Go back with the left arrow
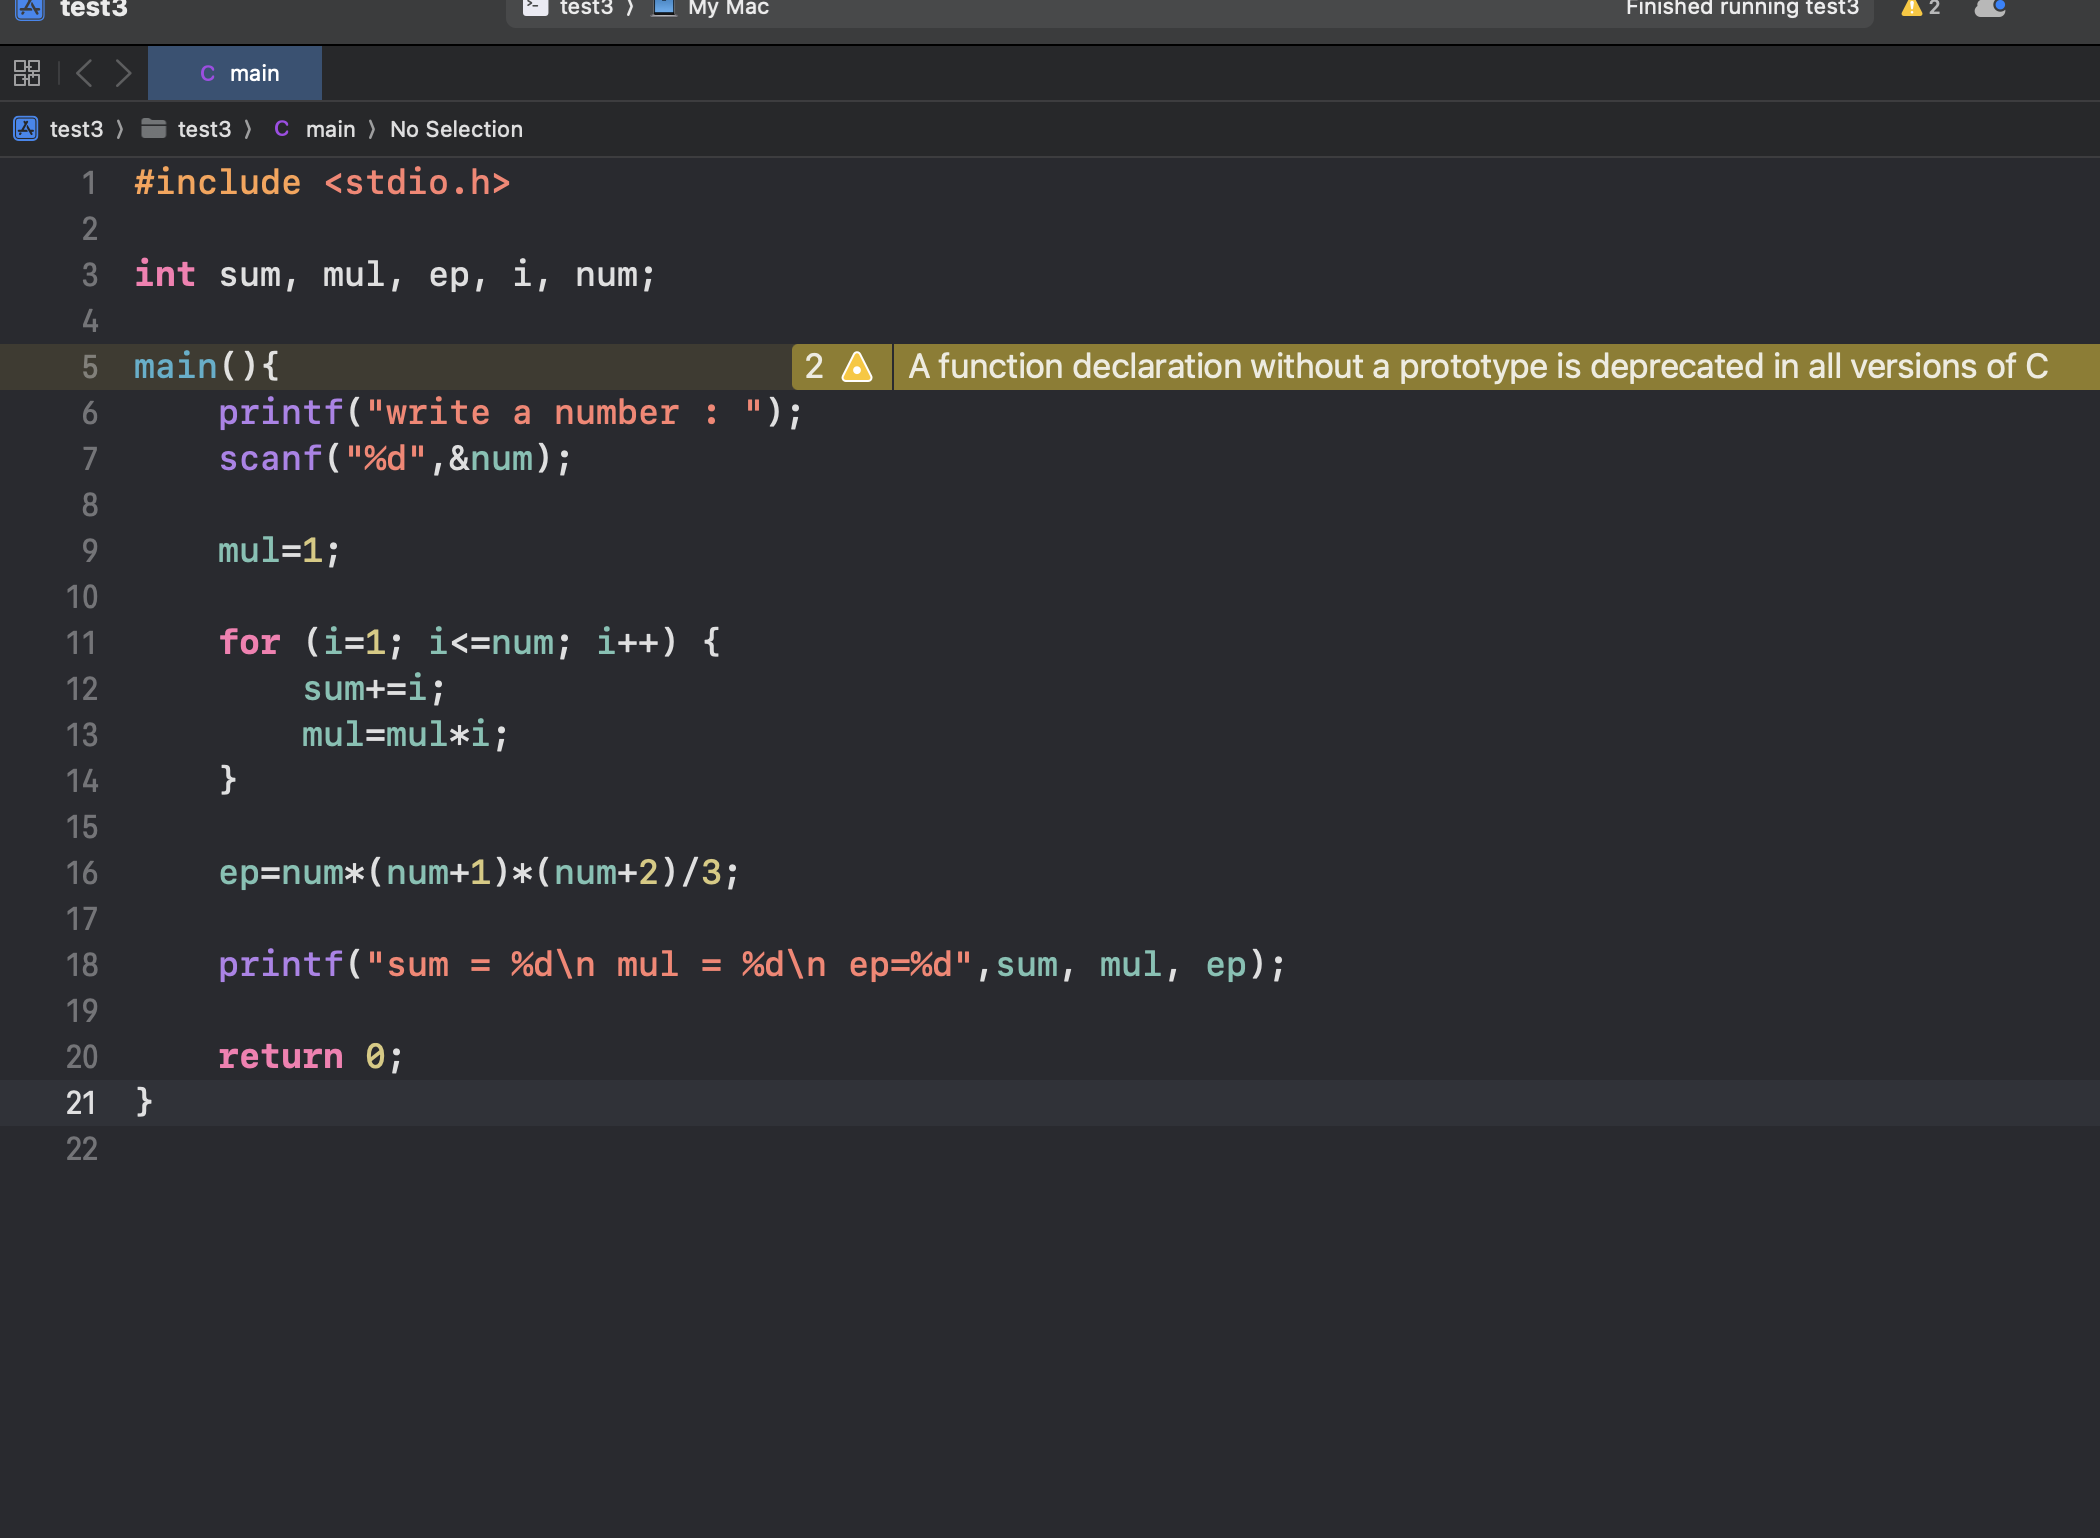 point(85,73)
